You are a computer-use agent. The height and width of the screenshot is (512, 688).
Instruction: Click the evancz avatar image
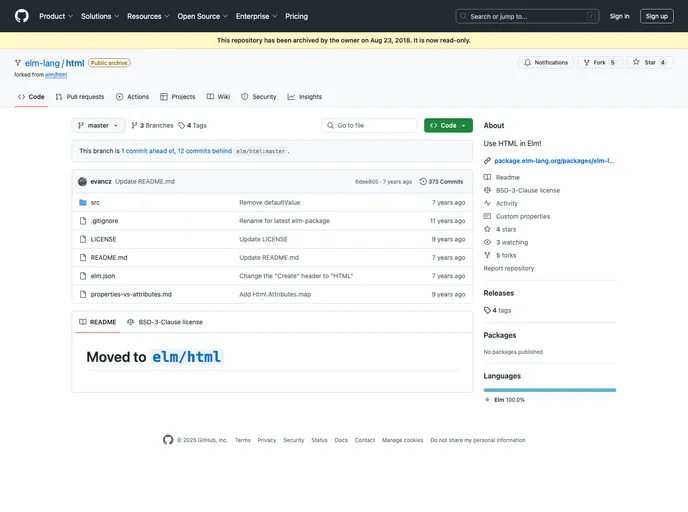pyautogui.click(x=82, y=182)
